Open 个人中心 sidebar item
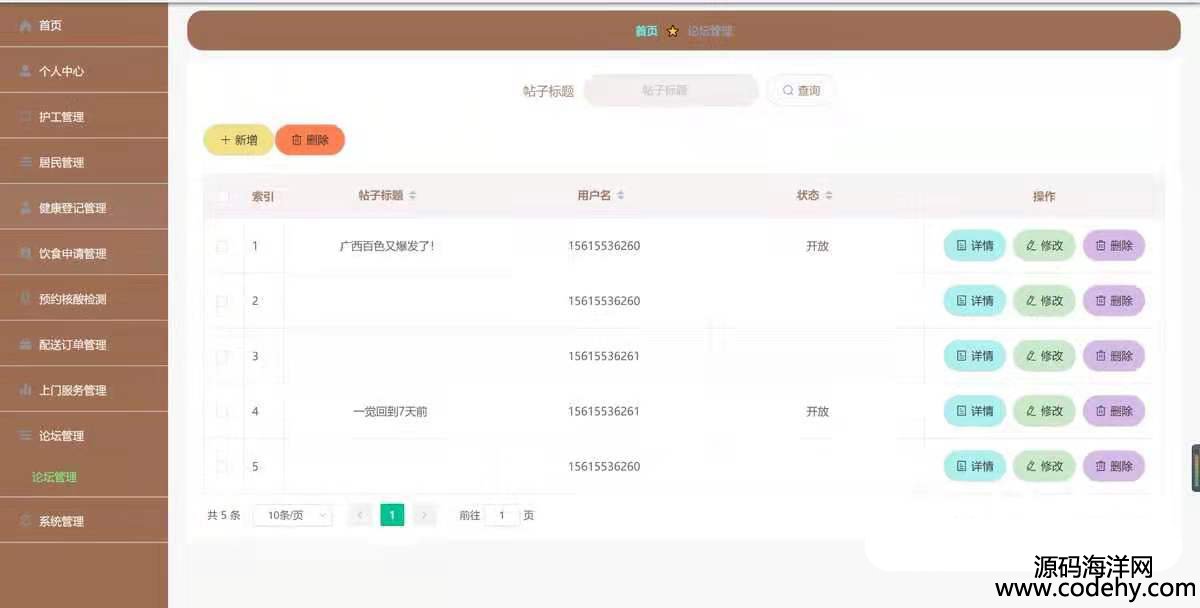The image size is (1200, 608). point(84,71)
